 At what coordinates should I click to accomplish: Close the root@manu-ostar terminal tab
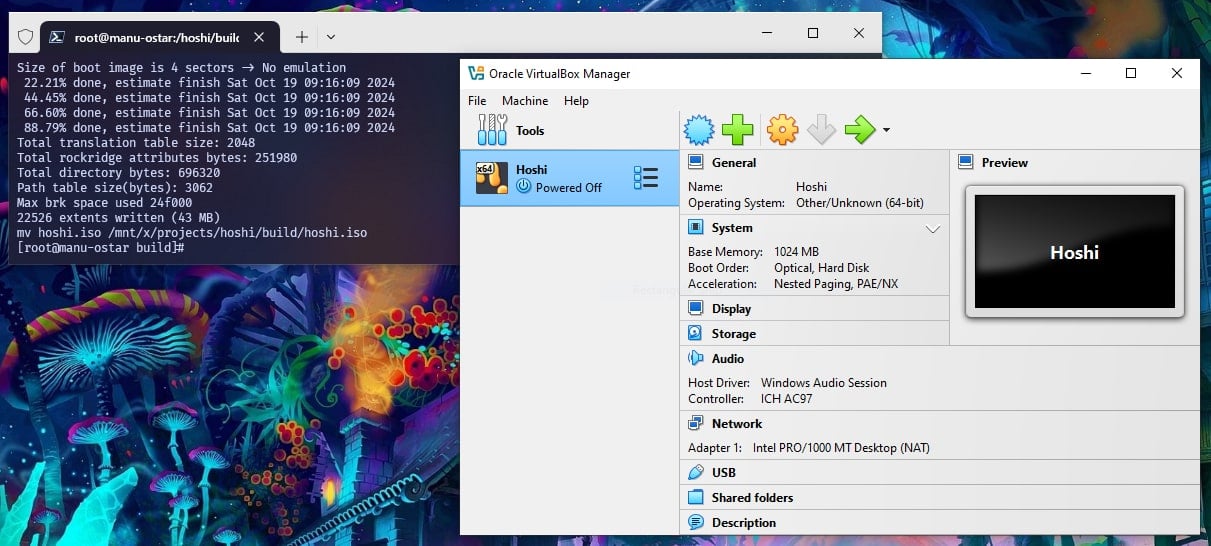259,37
